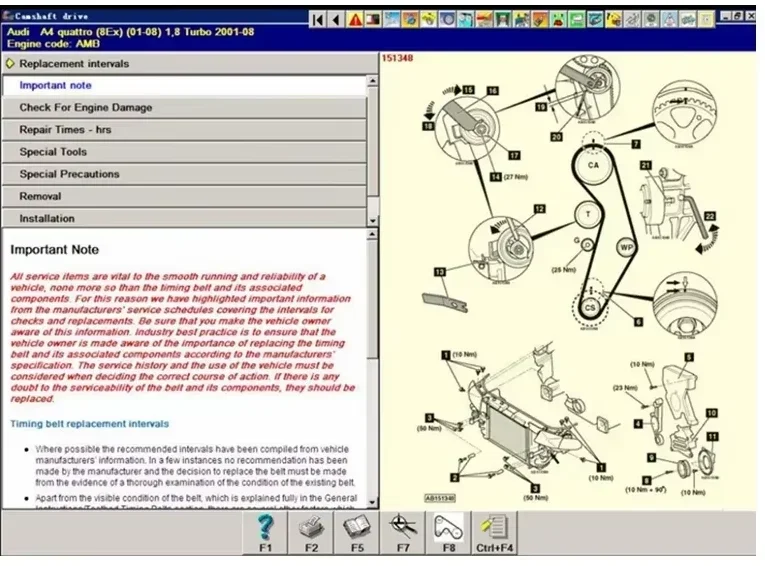Screen dimensions: 765x566
Task: Click the grey triangle toolbar icon
Action: tap(669, 20)
